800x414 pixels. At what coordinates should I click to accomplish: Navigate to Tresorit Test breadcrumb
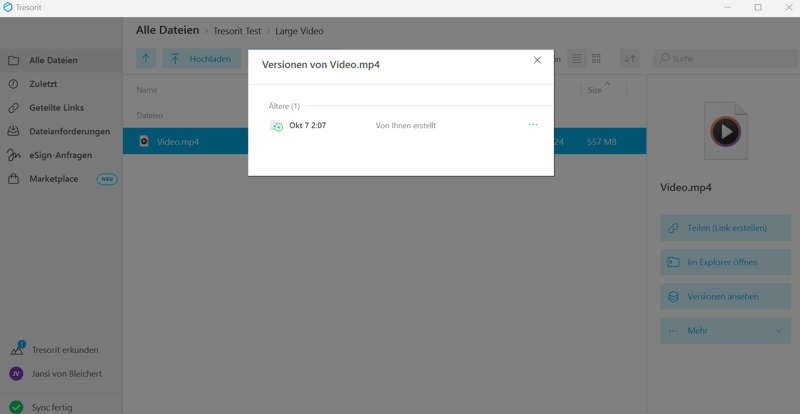click(237, 31)
